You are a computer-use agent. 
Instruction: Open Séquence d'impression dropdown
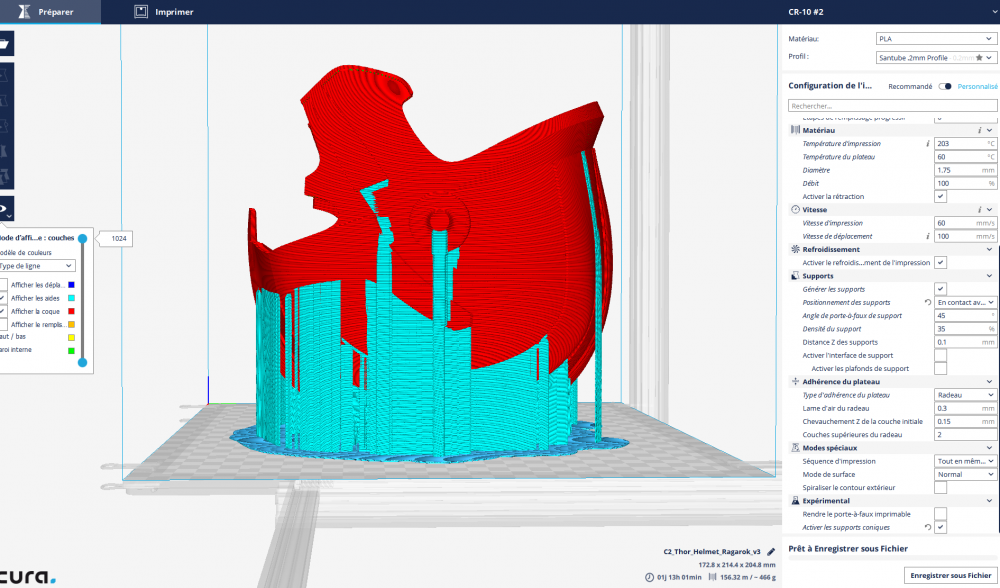point(966,461)
